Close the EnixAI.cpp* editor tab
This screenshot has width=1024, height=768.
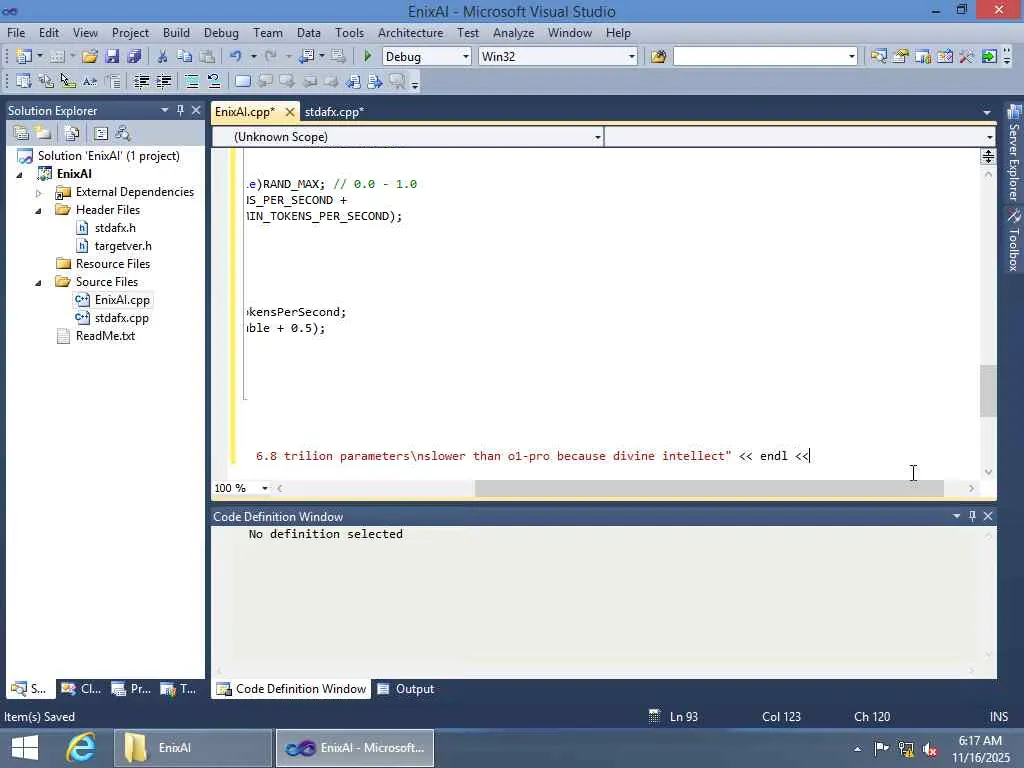coord(290,112)
